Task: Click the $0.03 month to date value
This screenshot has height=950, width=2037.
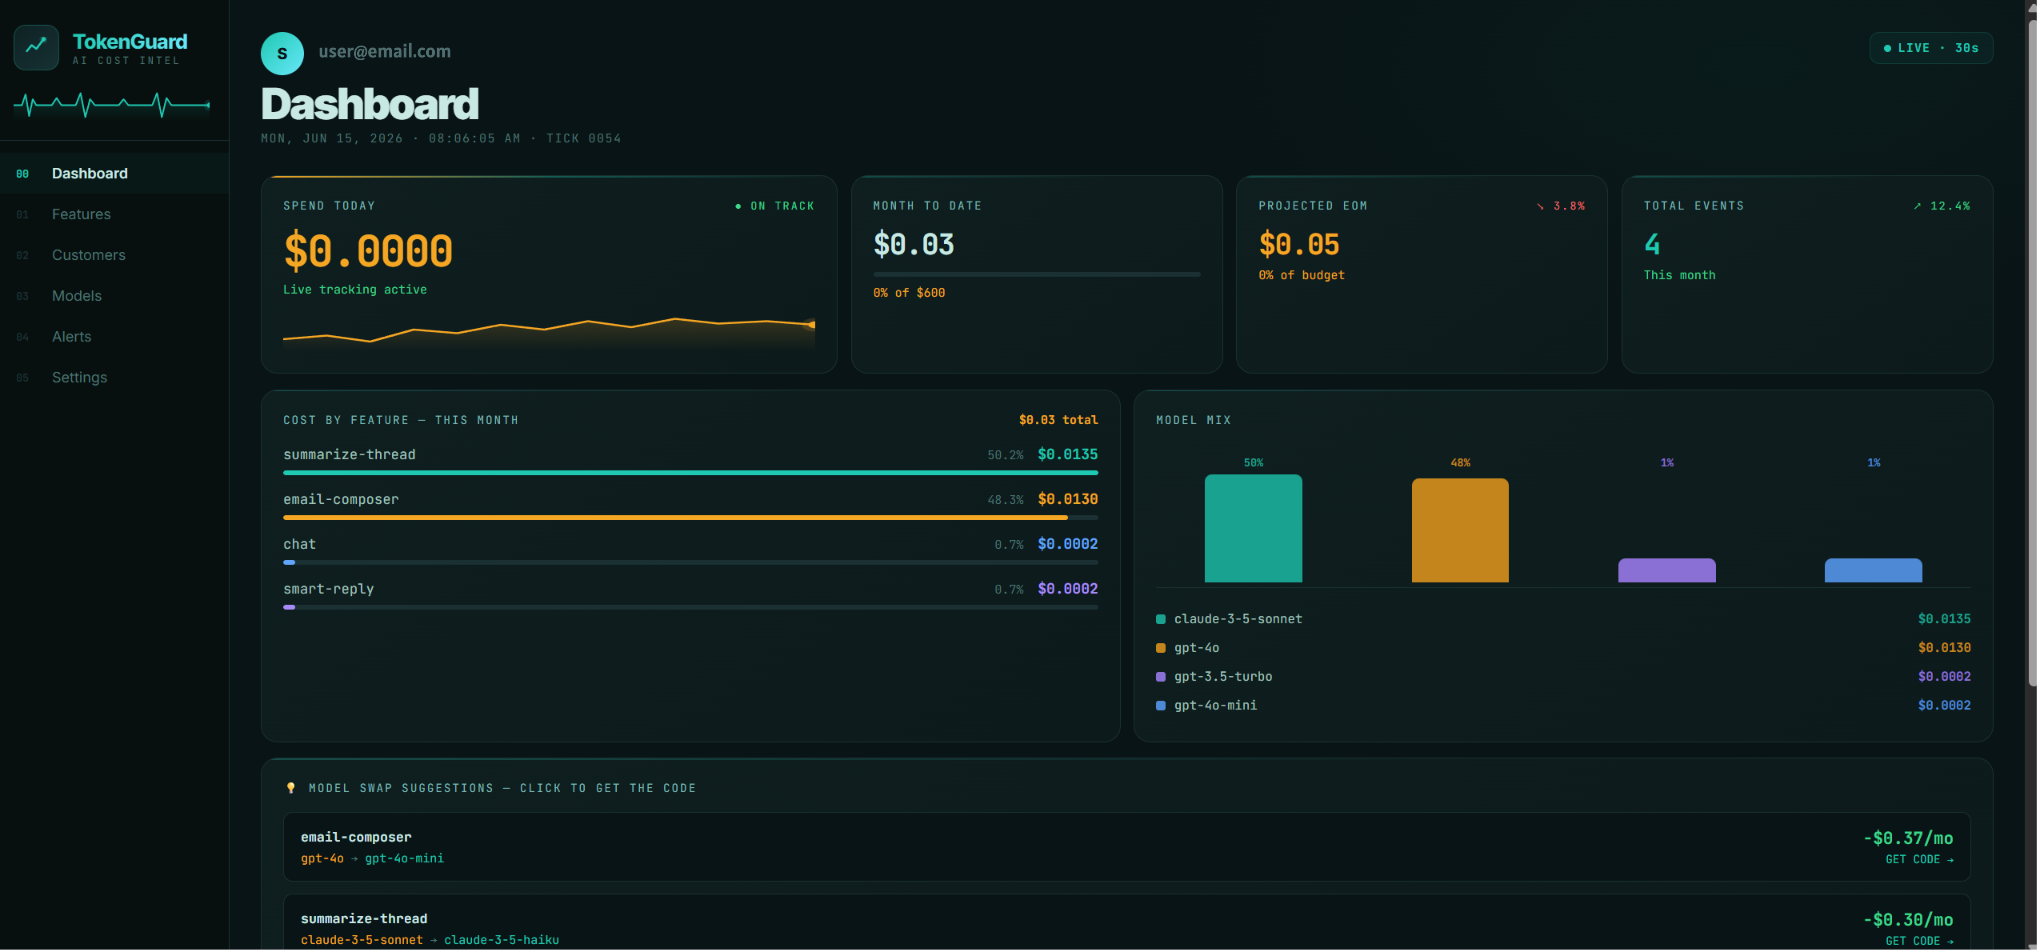Action: pos(914,244)
